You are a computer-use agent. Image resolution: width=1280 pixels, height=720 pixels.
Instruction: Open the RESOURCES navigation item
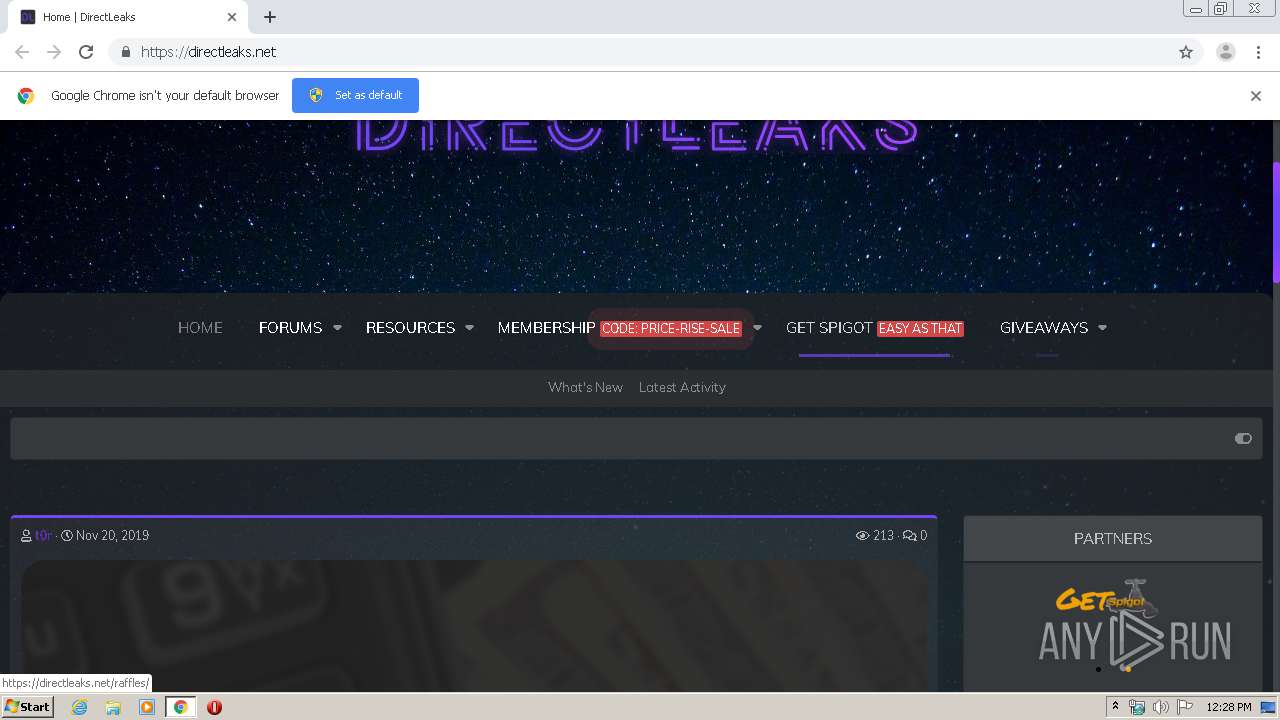pyautogui.click(x=410, y=328)
